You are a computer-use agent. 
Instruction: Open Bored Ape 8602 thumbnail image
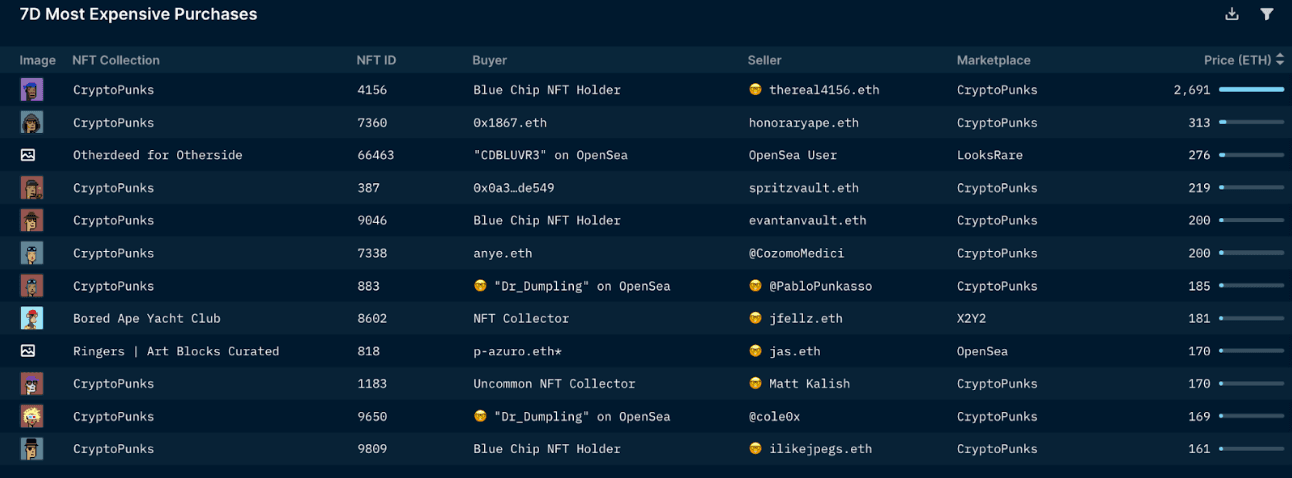(x=32, y=318)
